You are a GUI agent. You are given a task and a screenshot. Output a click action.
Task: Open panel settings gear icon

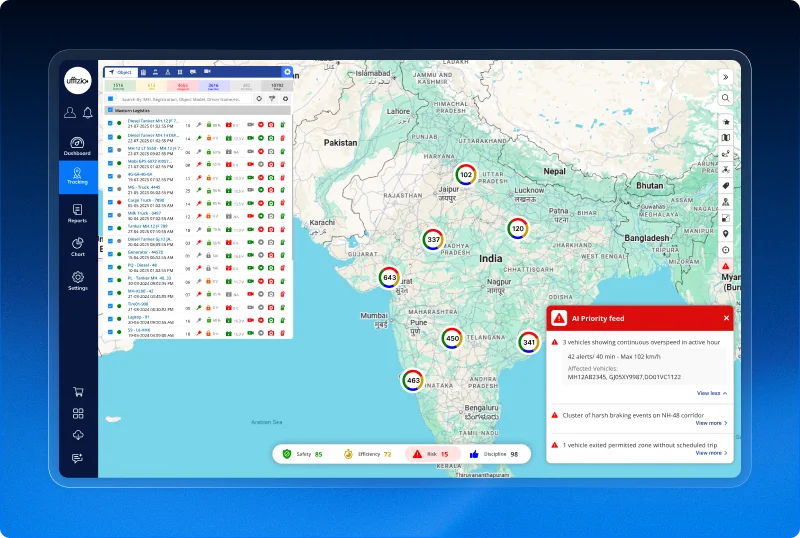coord(287,72)
